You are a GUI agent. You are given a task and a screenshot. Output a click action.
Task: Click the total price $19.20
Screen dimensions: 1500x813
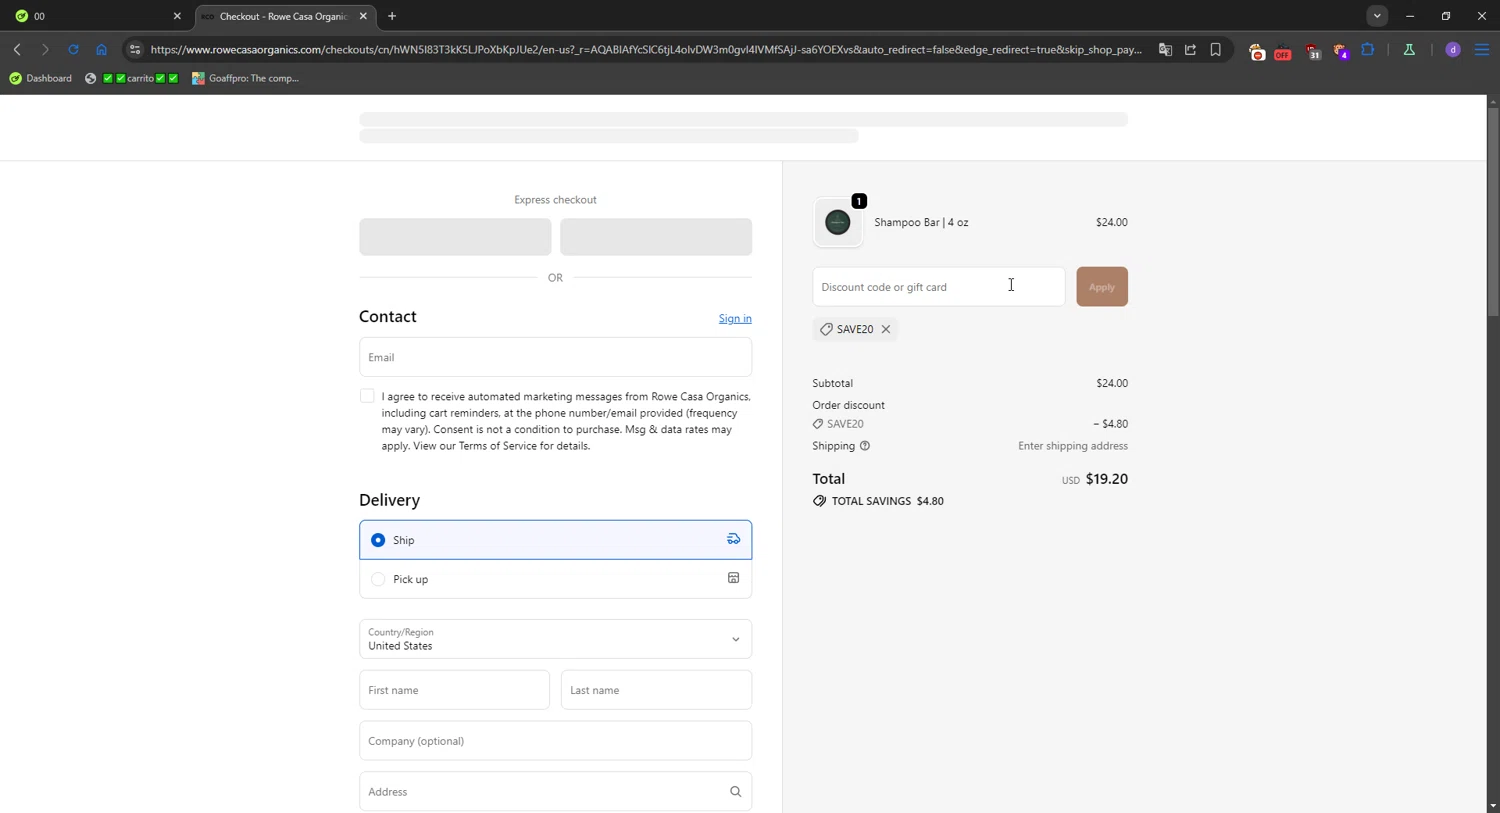point(1106,479)
